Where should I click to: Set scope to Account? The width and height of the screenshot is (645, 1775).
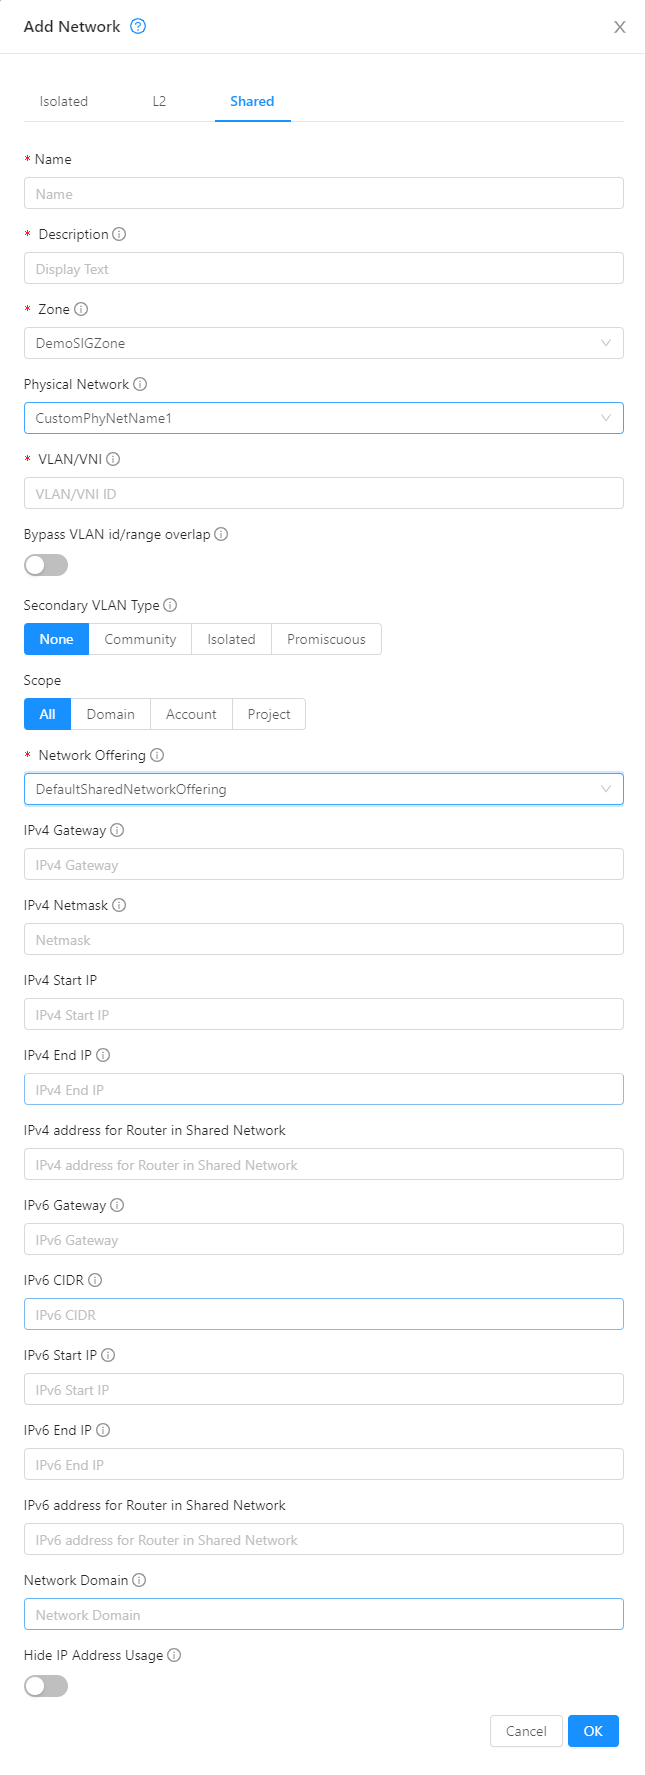pos(191,714)
